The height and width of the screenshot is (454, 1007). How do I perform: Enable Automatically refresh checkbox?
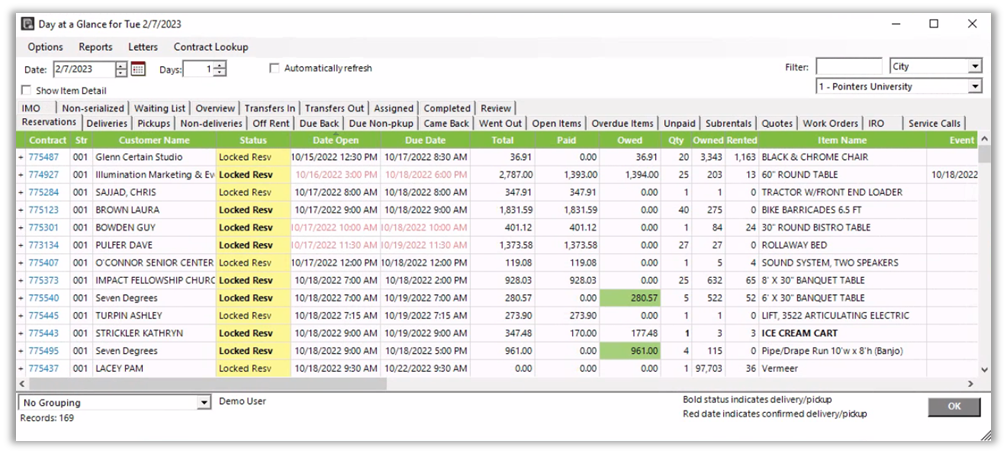[x=275, y=69]
